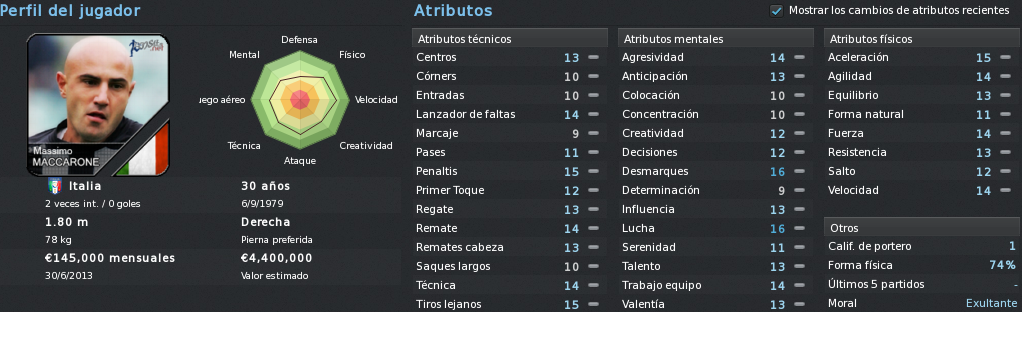Click the Forma física 74% value
The width and height of the screenshot is (1022, 360).
(x=1002, y=265)
